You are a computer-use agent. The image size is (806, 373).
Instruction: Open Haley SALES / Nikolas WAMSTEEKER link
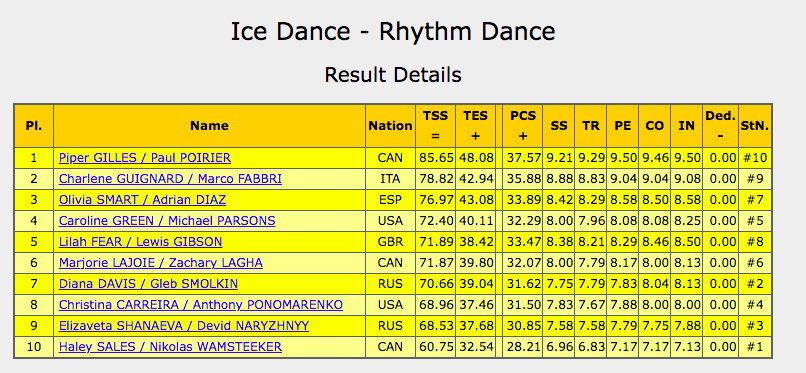click(170, 347)
